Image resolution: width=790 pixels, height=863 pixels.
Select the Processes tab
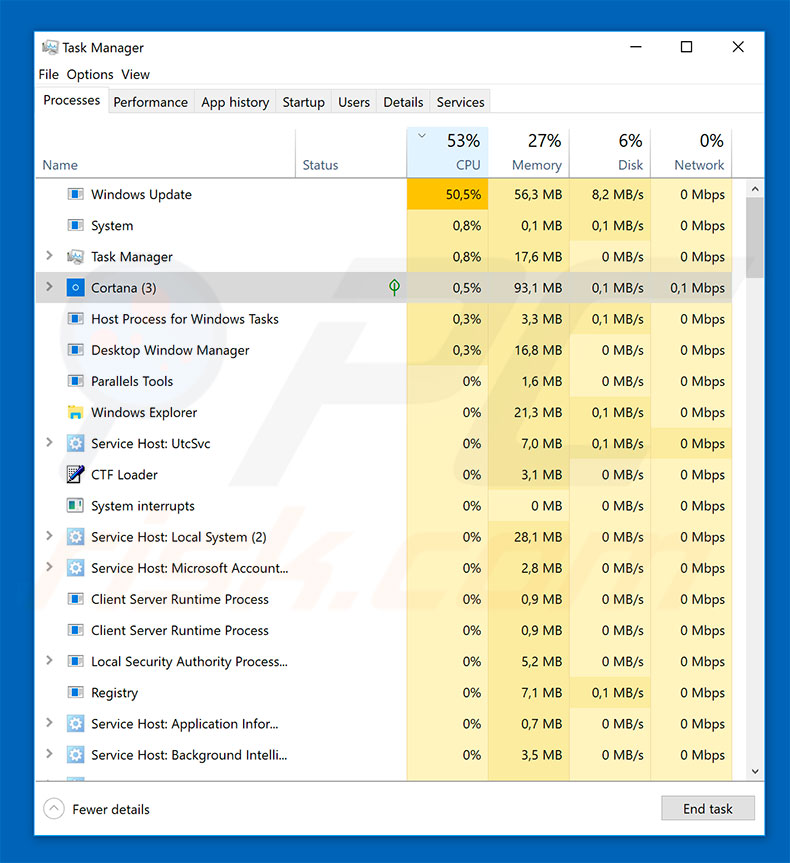tap(72, 101)
